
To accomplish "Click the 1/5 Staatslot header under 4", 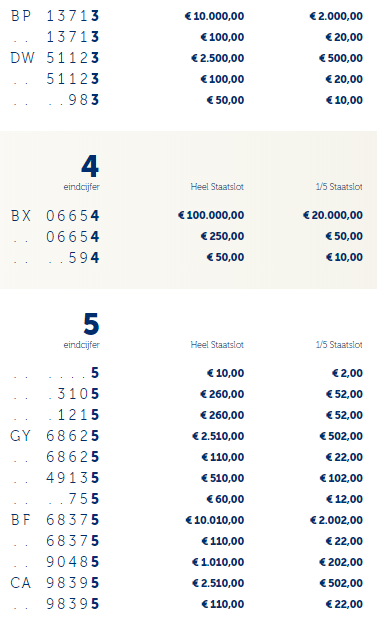I will click(x=339, y=187).
